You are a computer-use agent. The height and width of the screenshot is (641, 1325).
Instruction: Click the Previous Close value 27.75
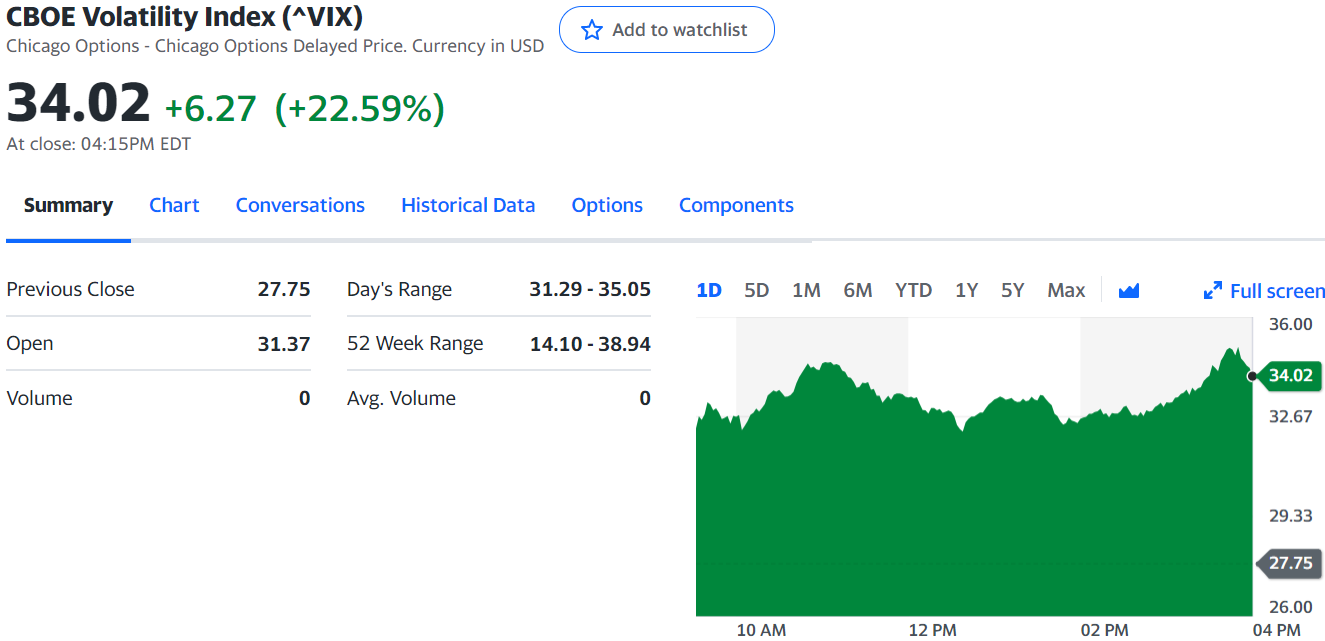pyautogui.click(x=284, y=289)
